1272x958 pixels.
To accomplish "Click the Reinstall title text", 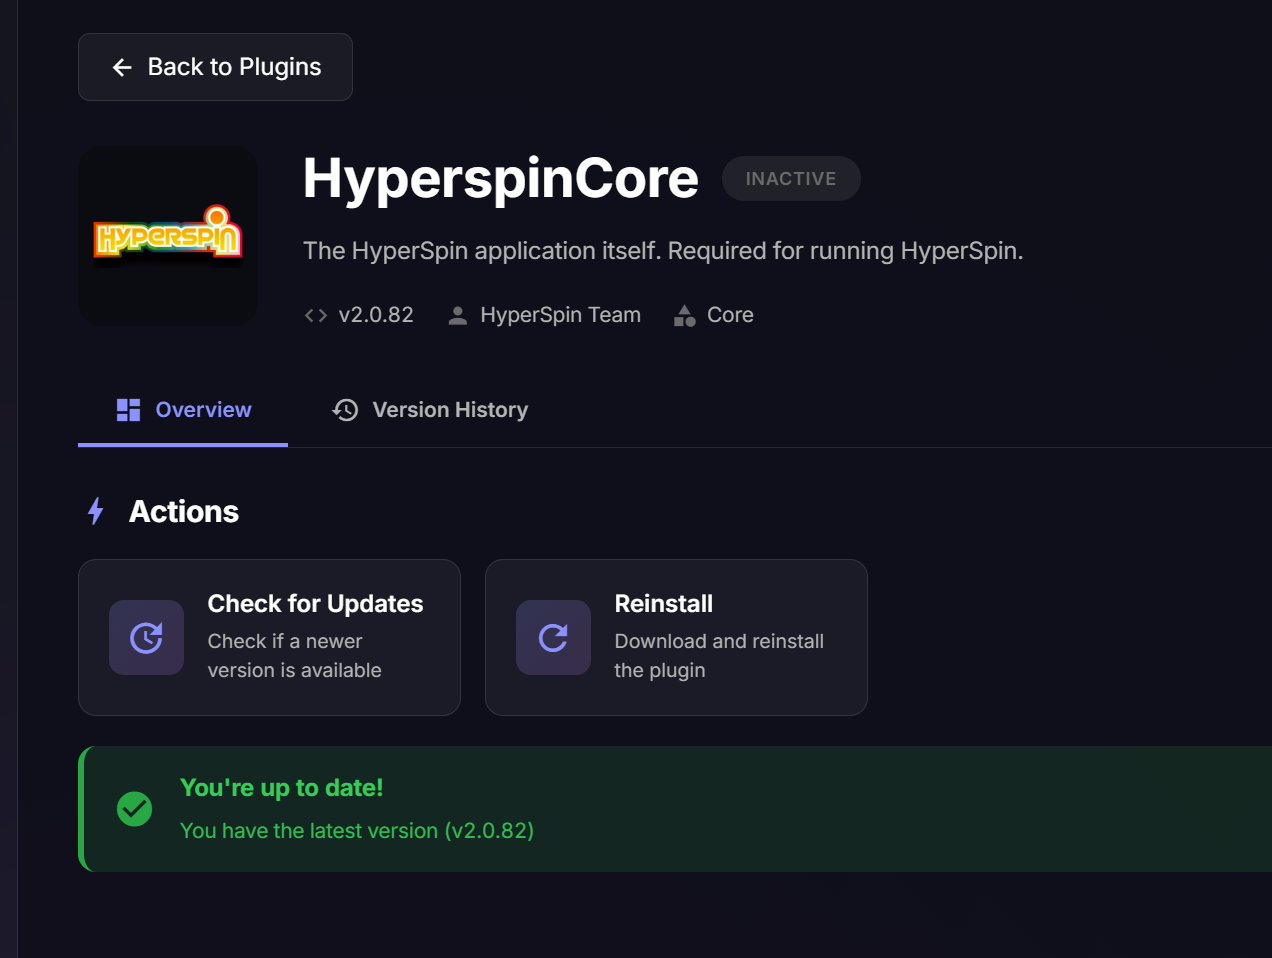I will 663,604.
